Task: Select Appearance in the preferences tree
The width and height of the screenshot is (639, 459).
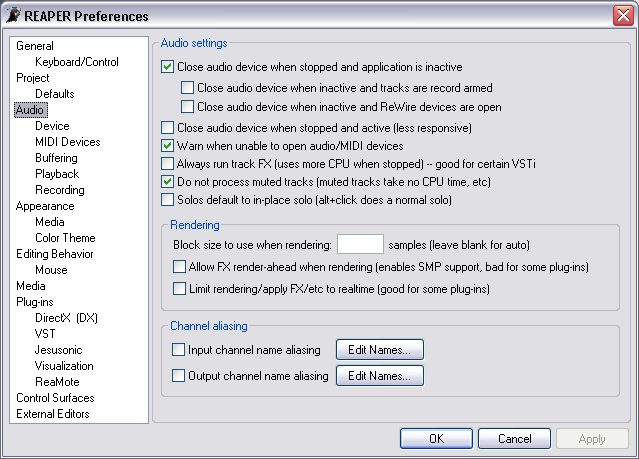Action: (45, 206)
